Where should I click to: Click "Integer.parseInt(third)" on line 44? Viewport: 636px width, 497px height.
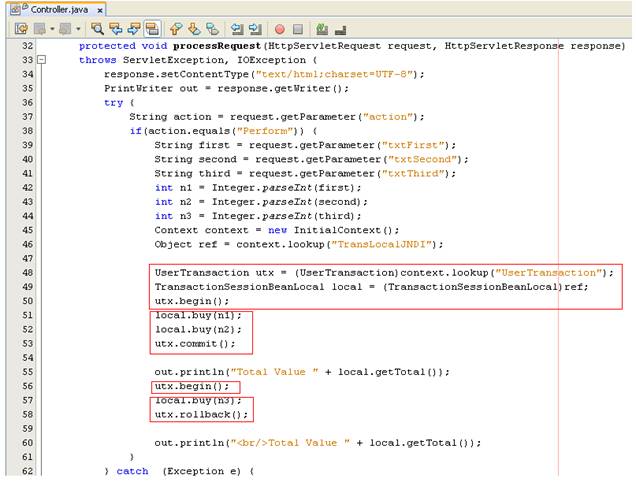(x=283, y=216)
